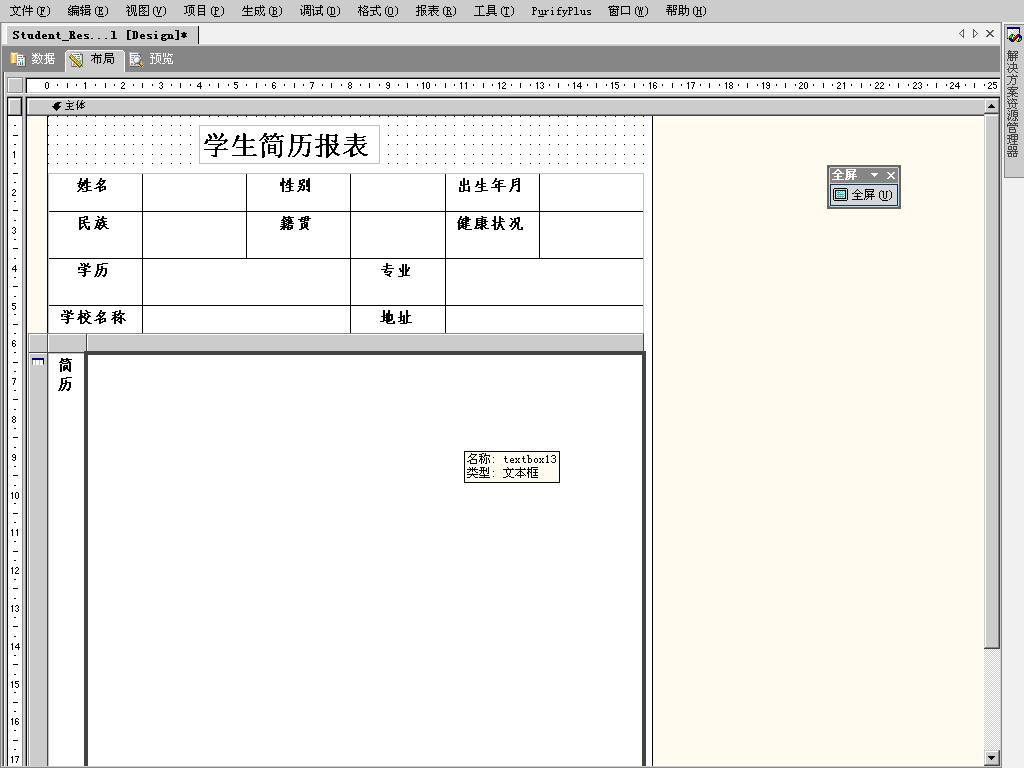Select the 籍贯 label cell

pos(298,235)
